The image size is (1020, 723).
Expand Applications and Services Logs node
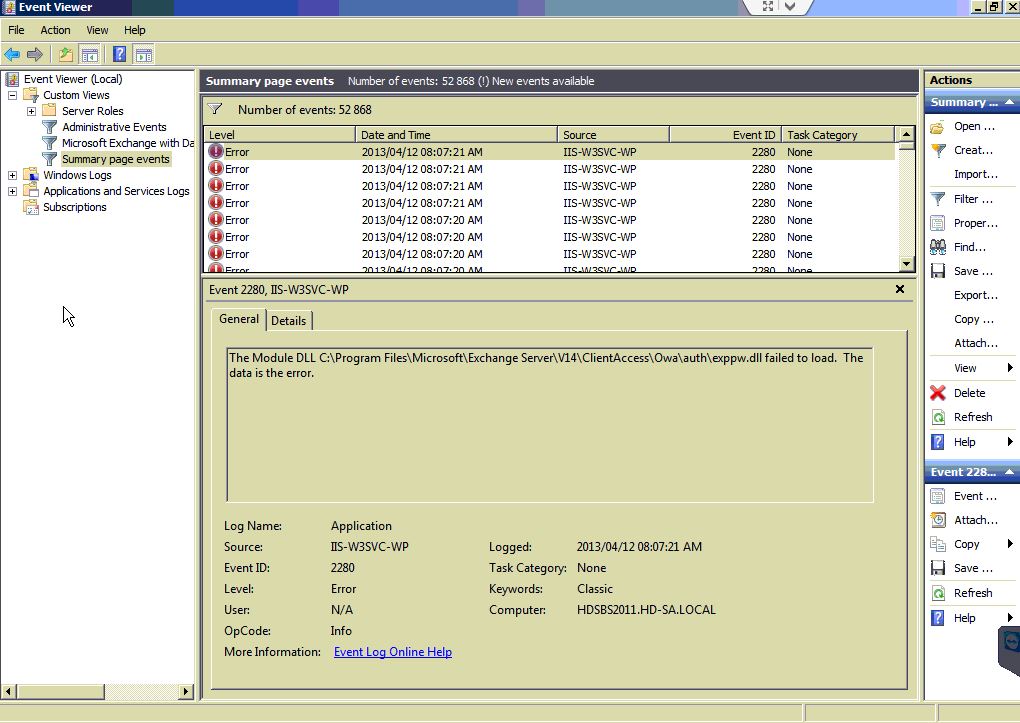(x=12, y=191)
